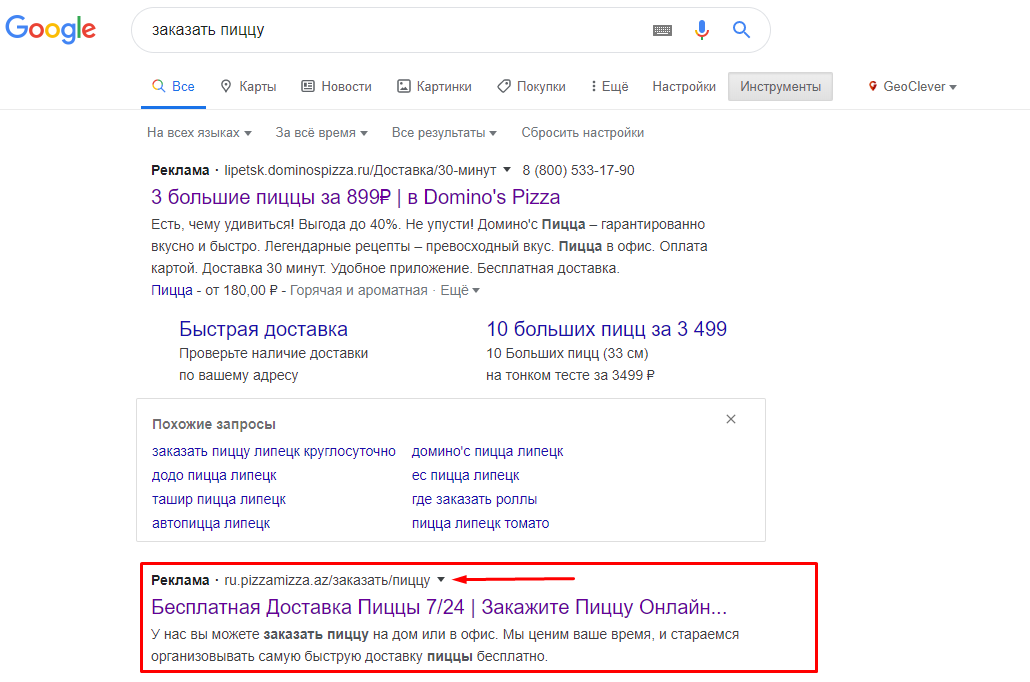Open the on-screen keyboard icon
Viewport: 1030px width, 682px height.
[x=662, y=30]
